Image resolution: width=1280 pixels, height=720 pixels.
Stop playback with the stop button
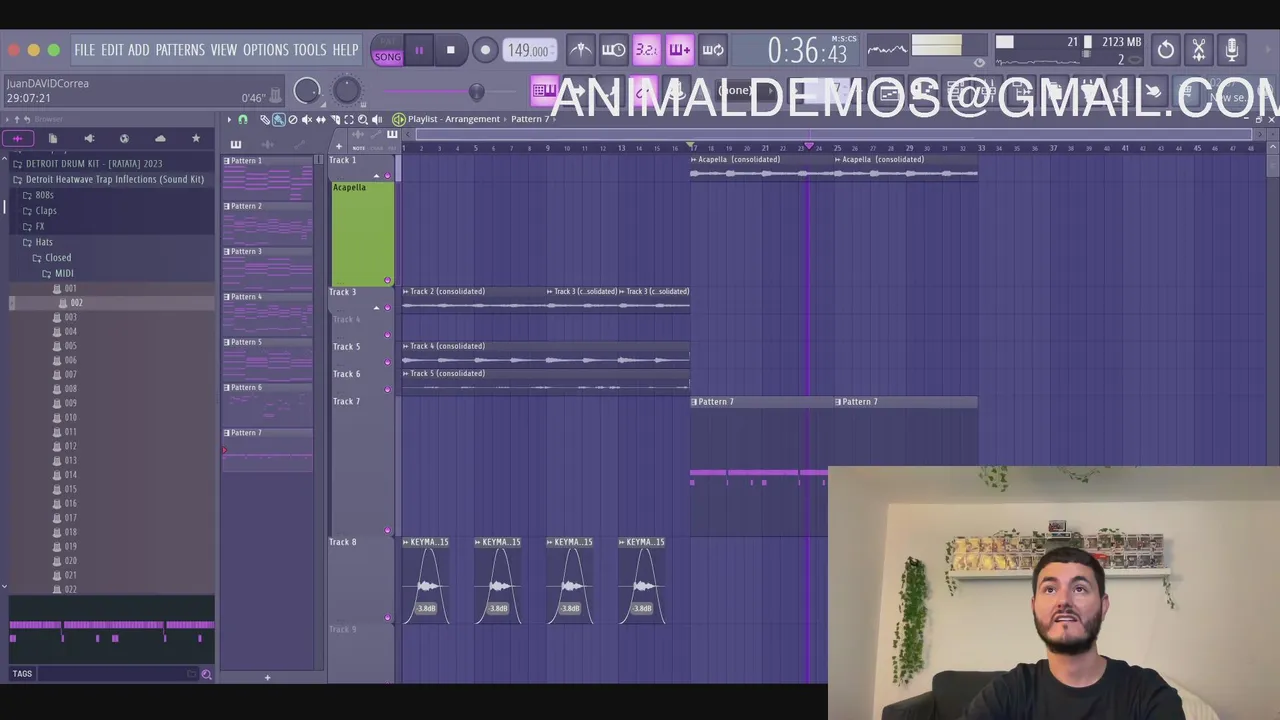451,50
